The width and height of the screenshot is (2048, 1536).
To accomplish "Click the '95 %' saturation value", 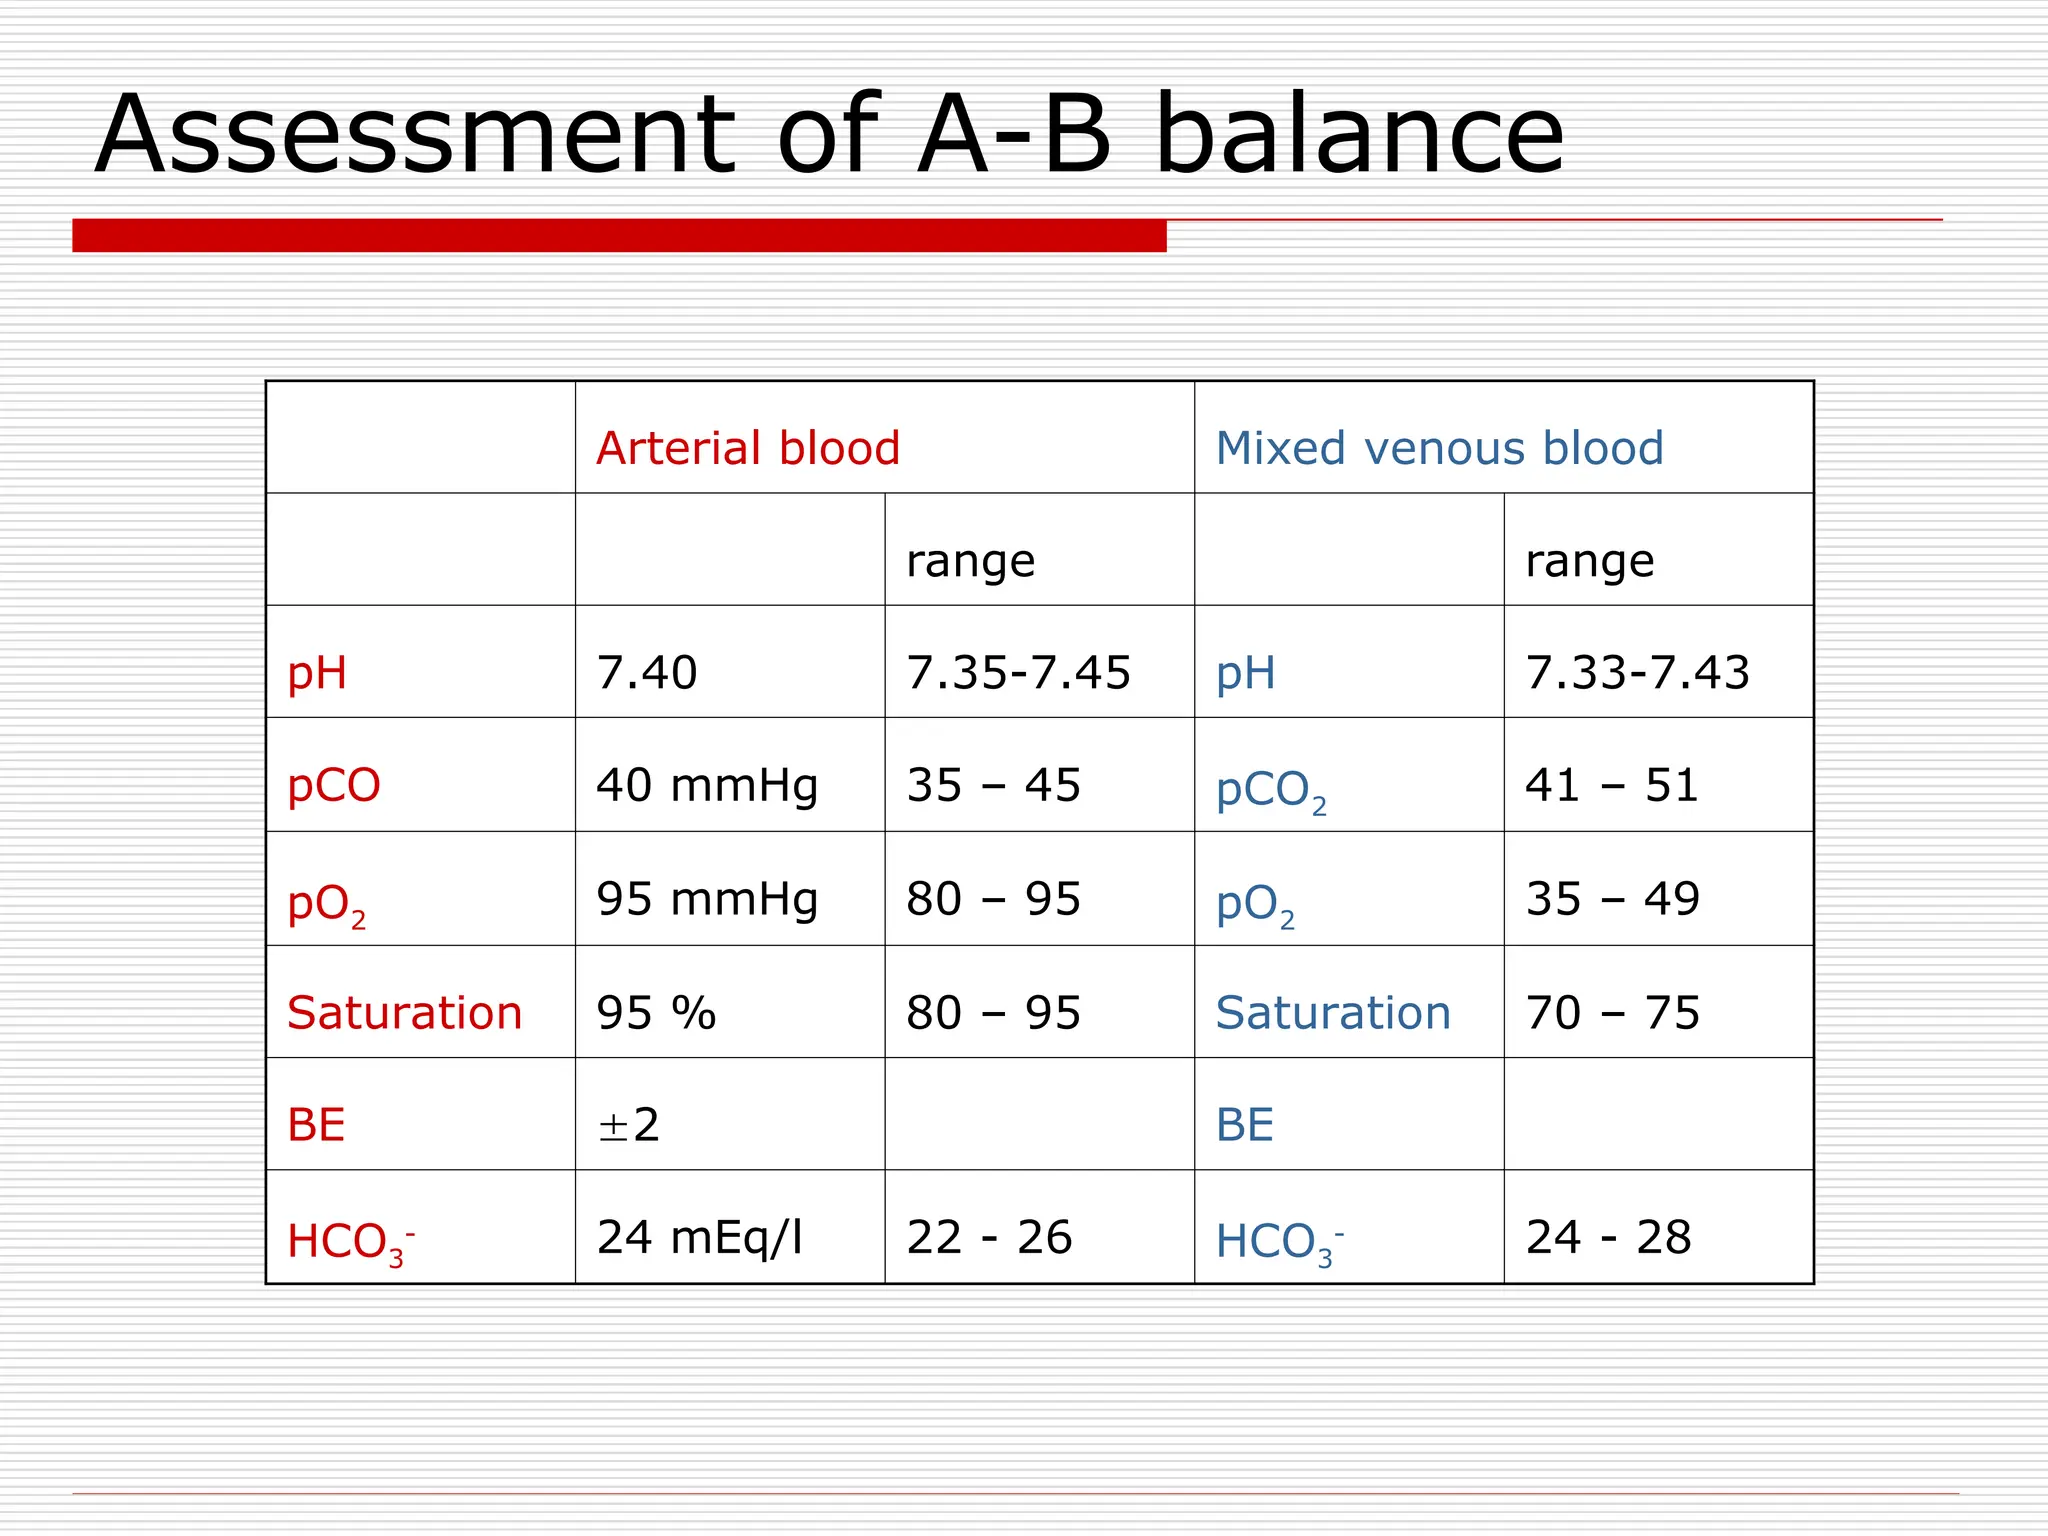I will (656, 1013).
